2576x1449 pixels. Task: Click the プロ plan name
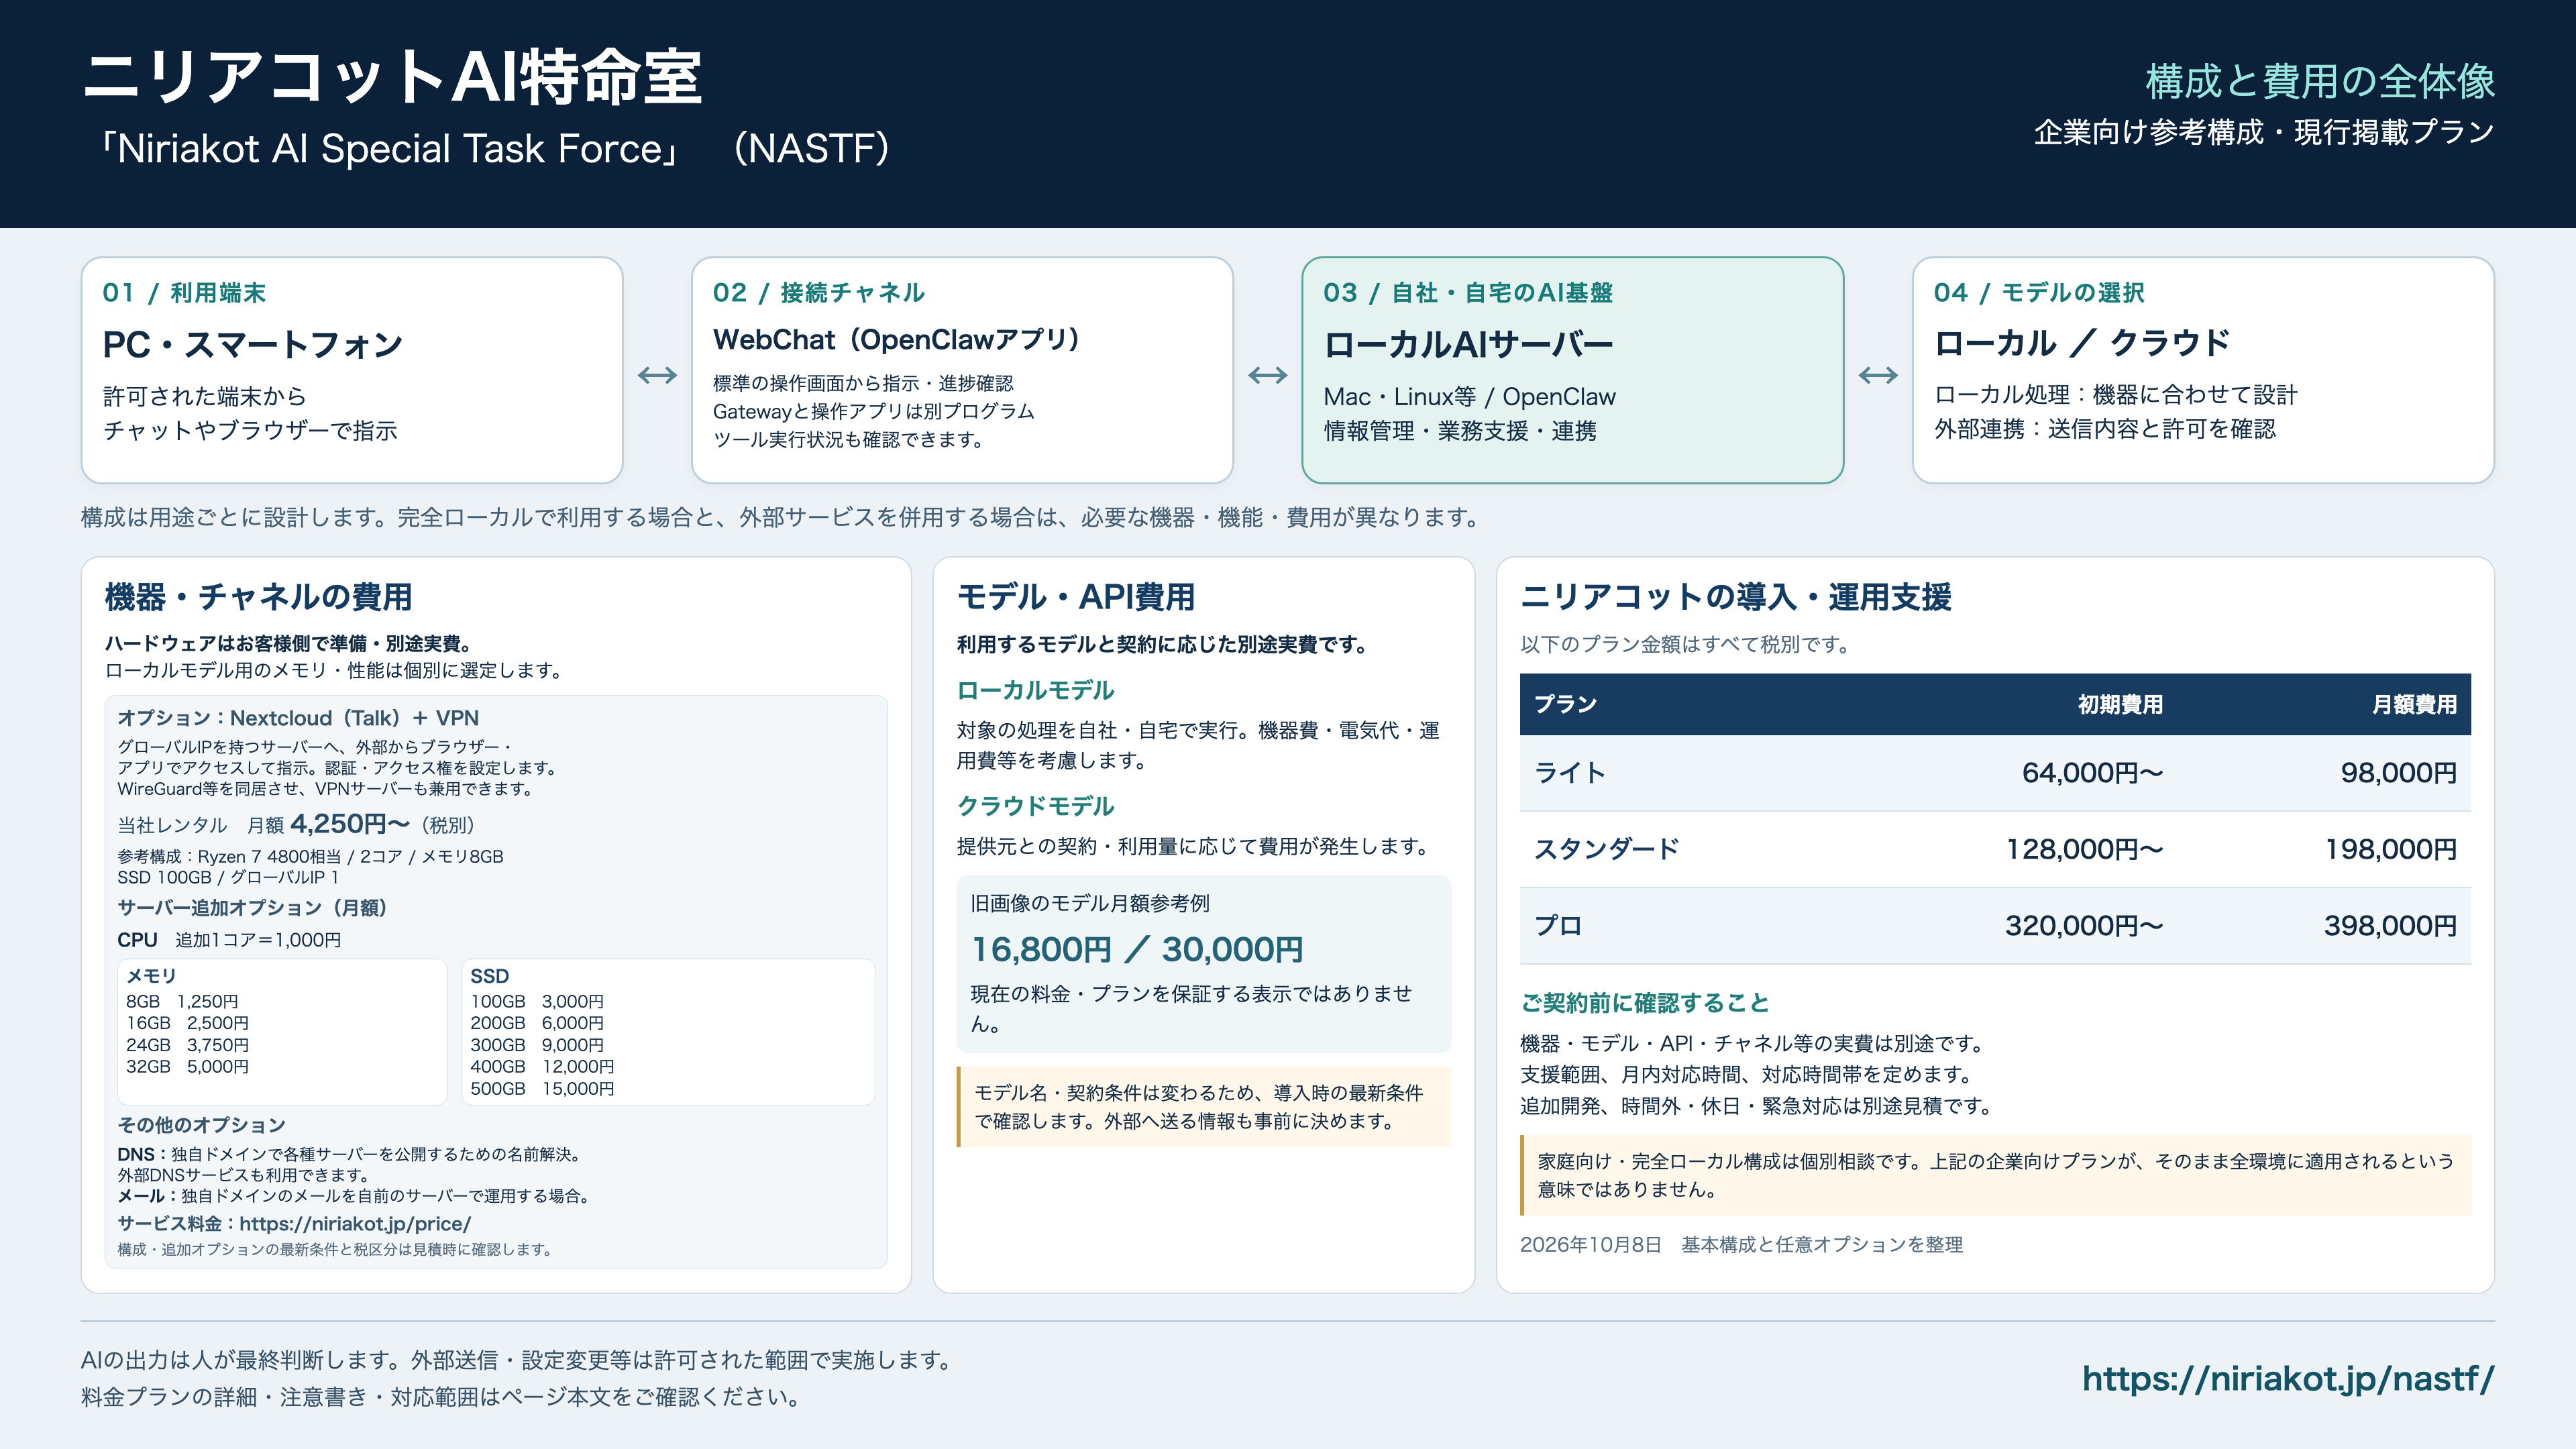point(1557,926)
